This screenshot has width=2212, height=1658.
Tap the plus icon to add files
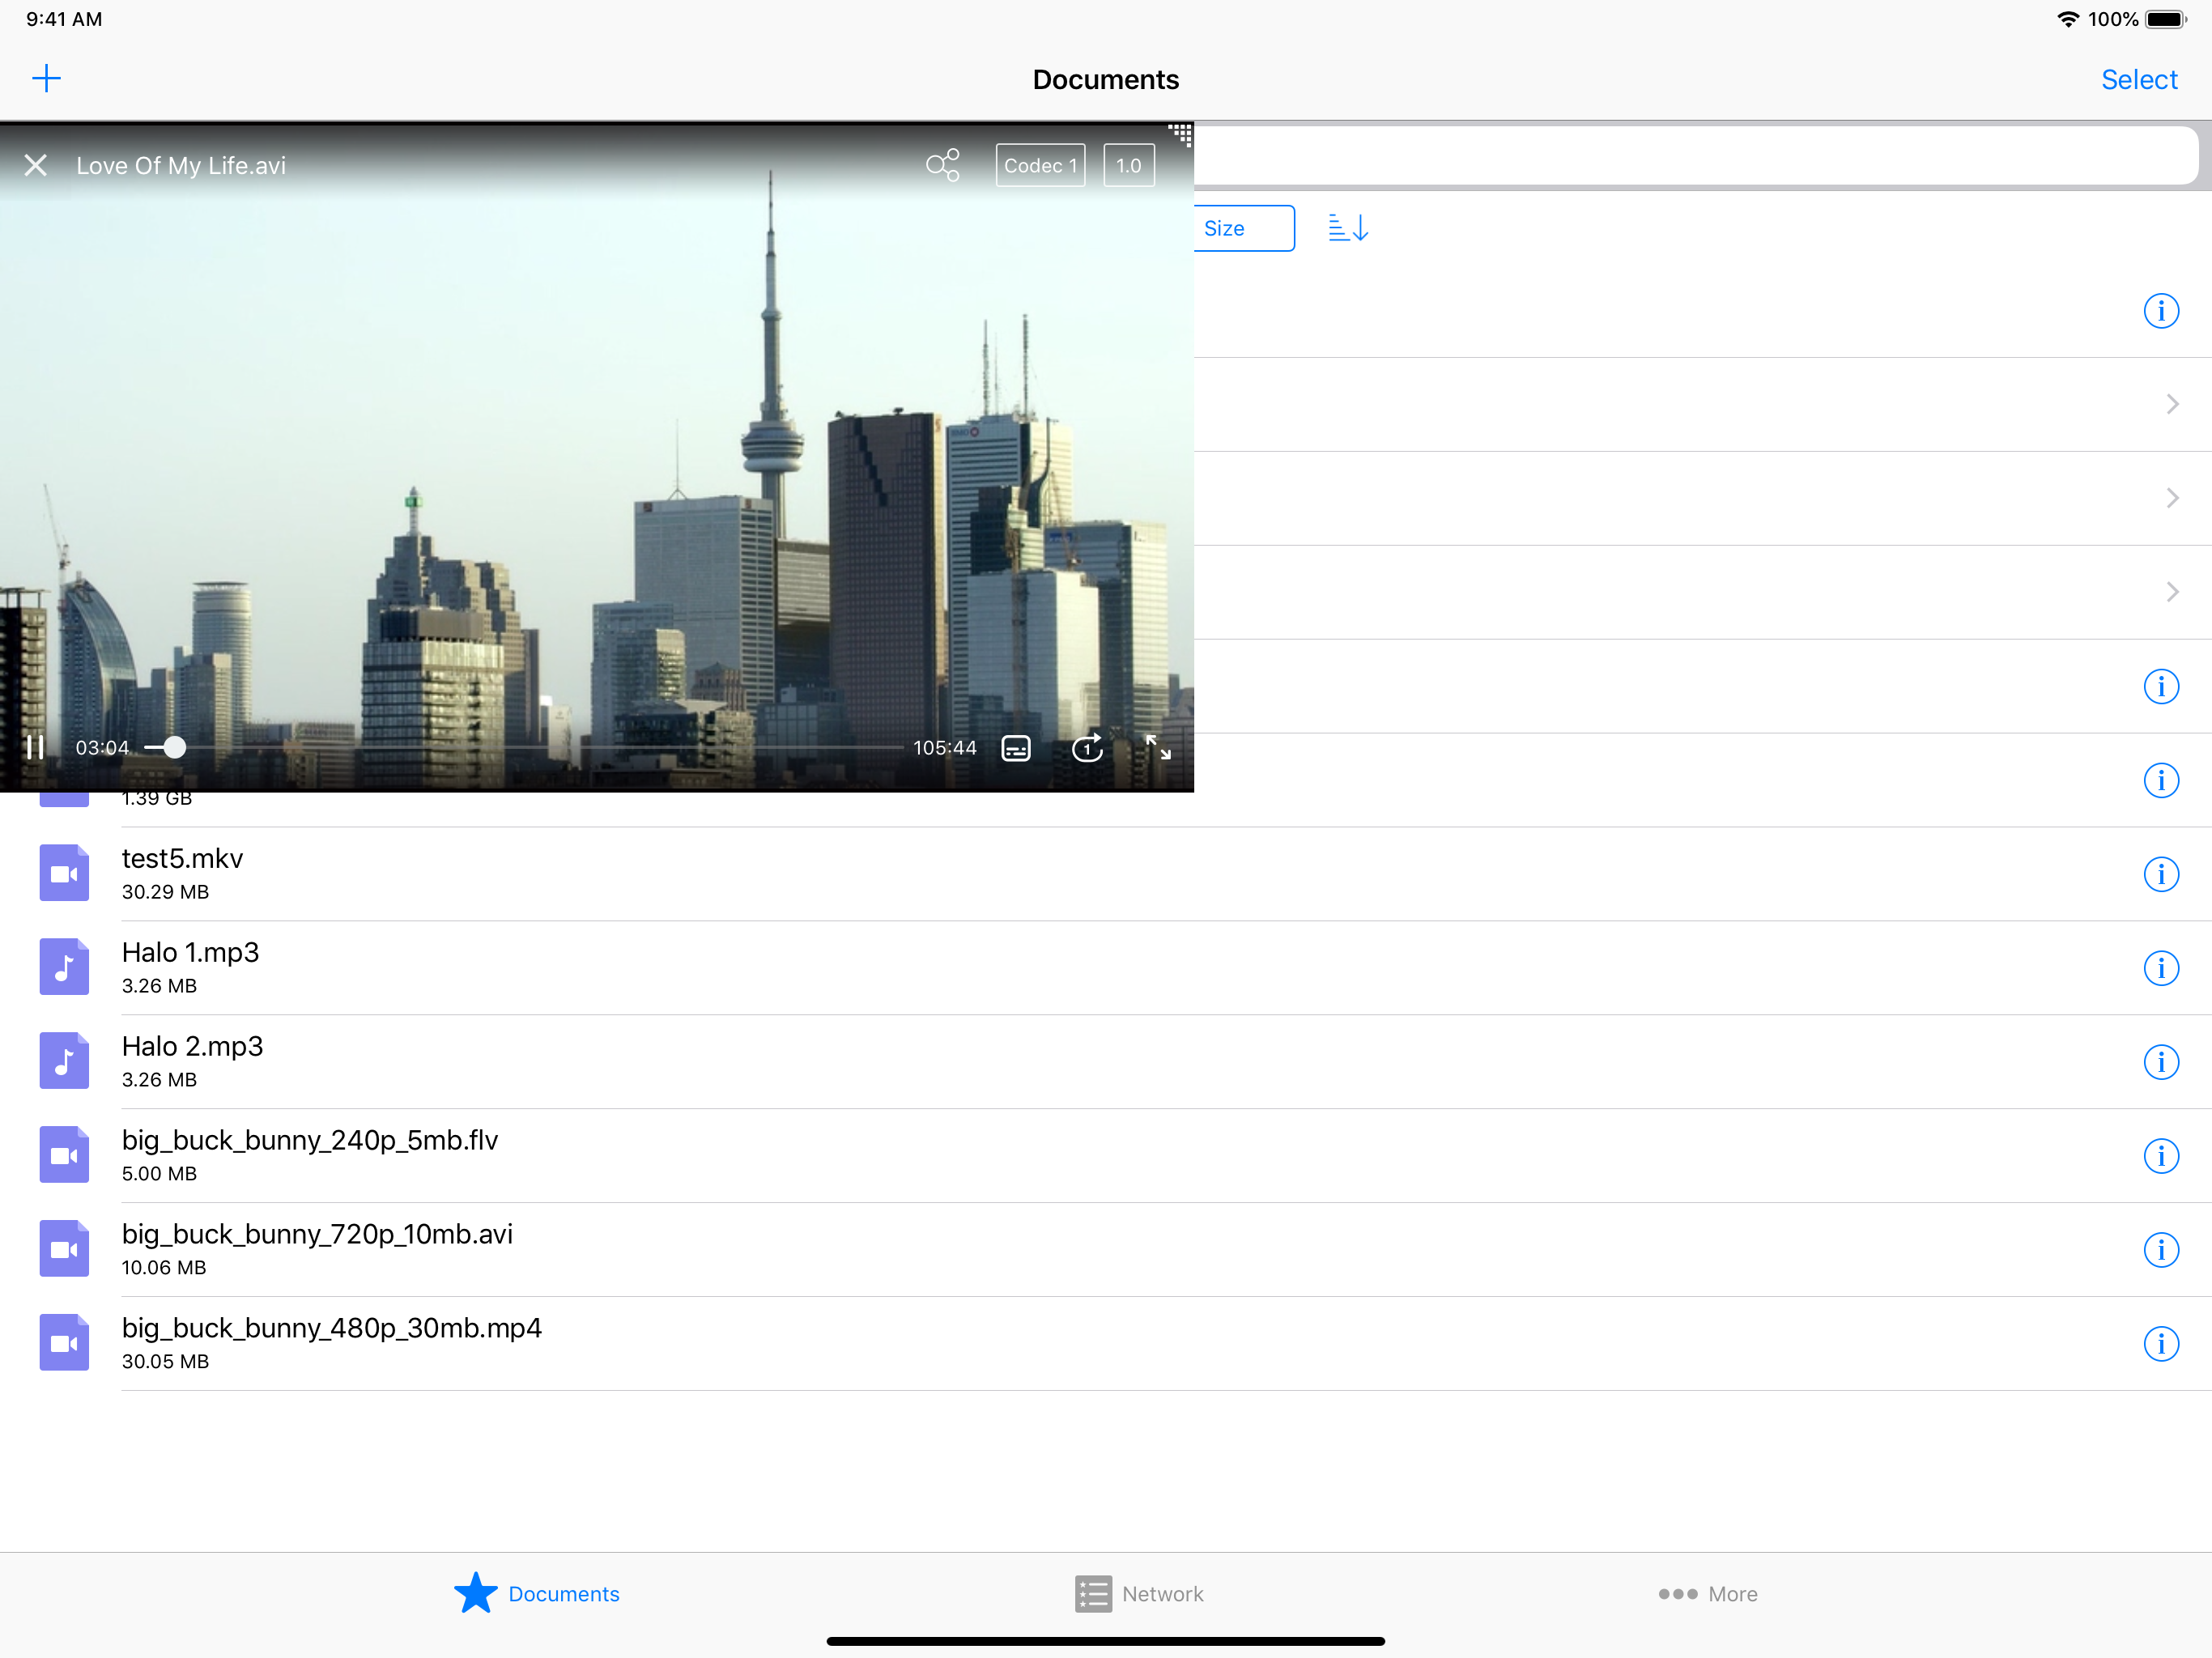(46, 78)
